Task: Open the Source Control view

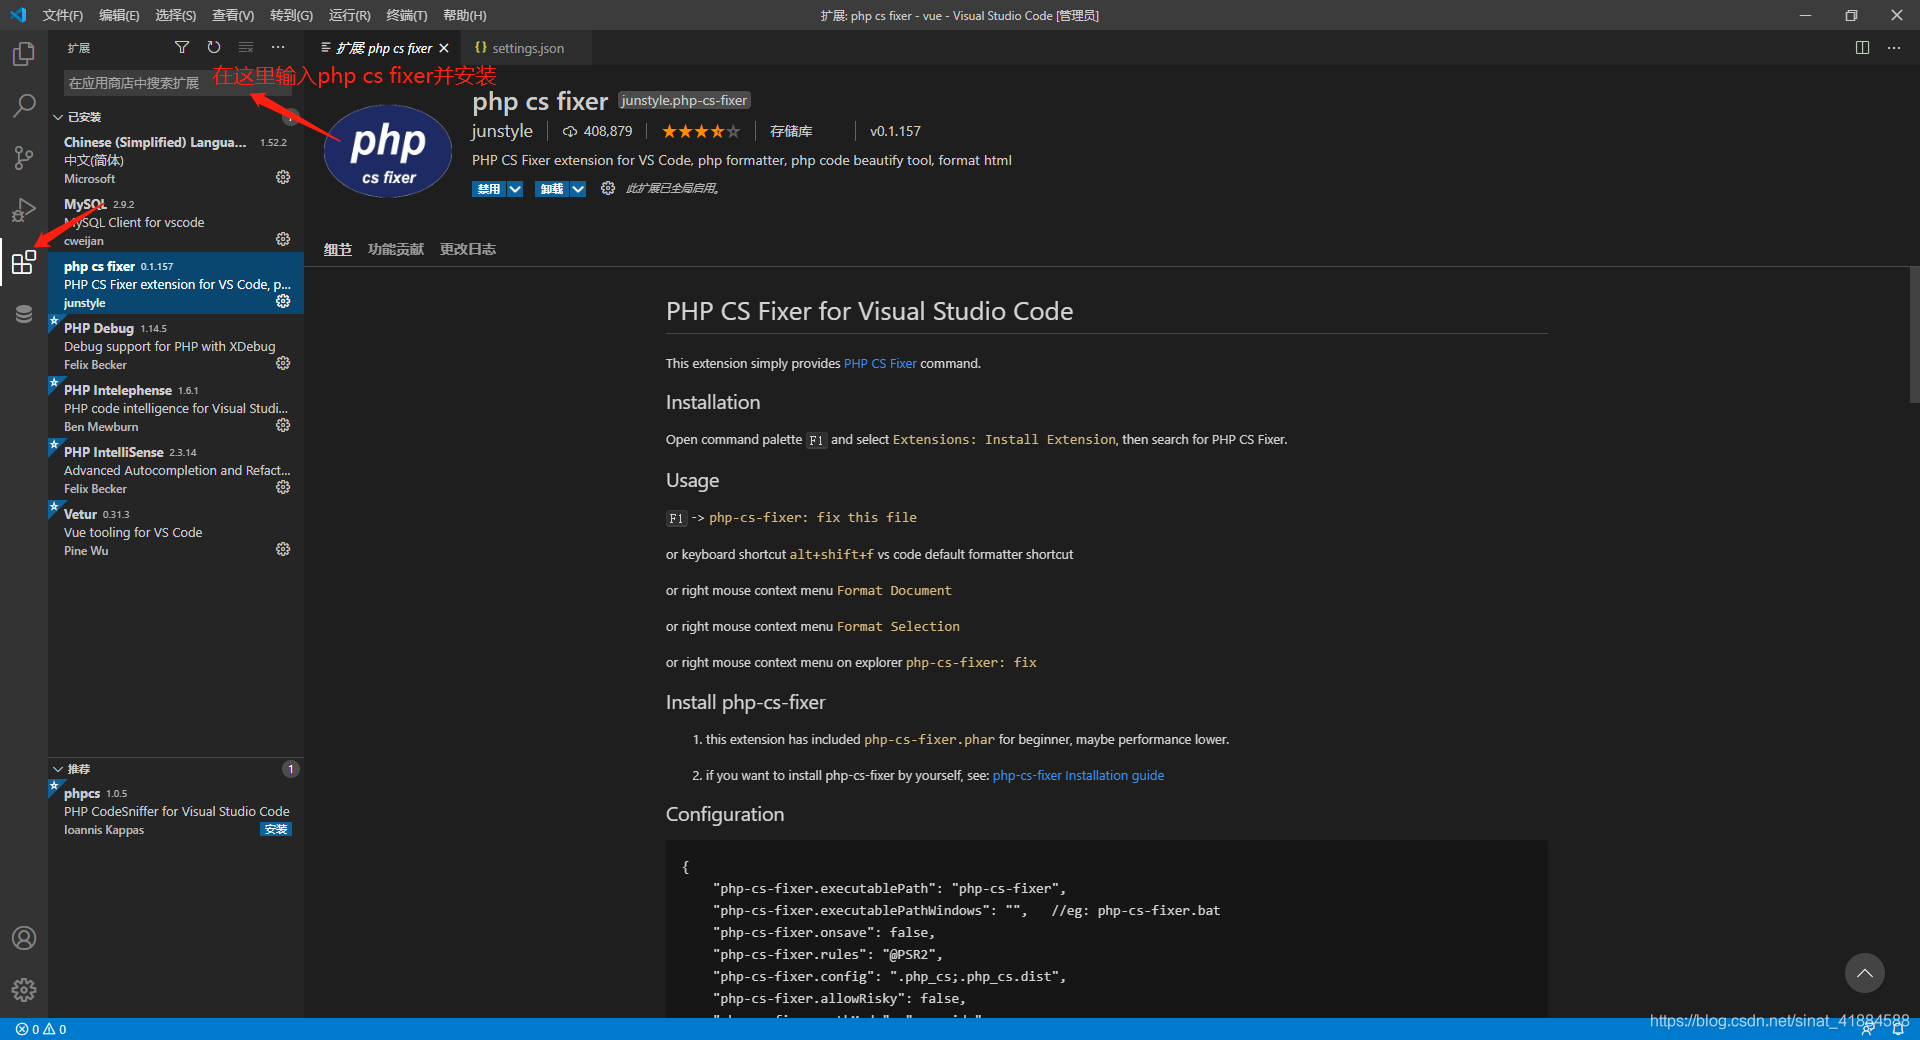Action: [x=24, y=158]
